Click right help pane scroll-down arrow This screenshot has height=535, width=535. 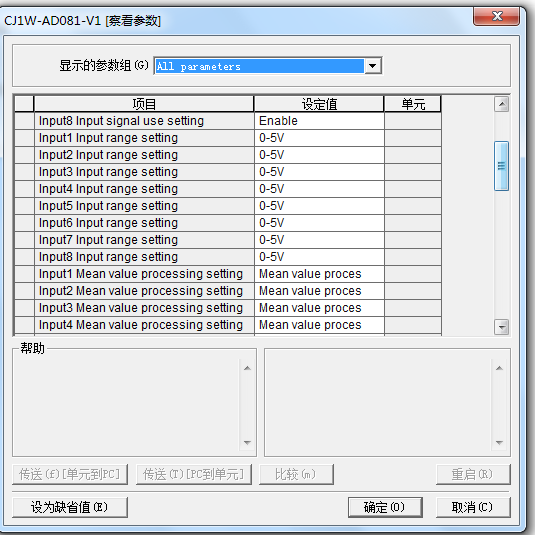500,443
